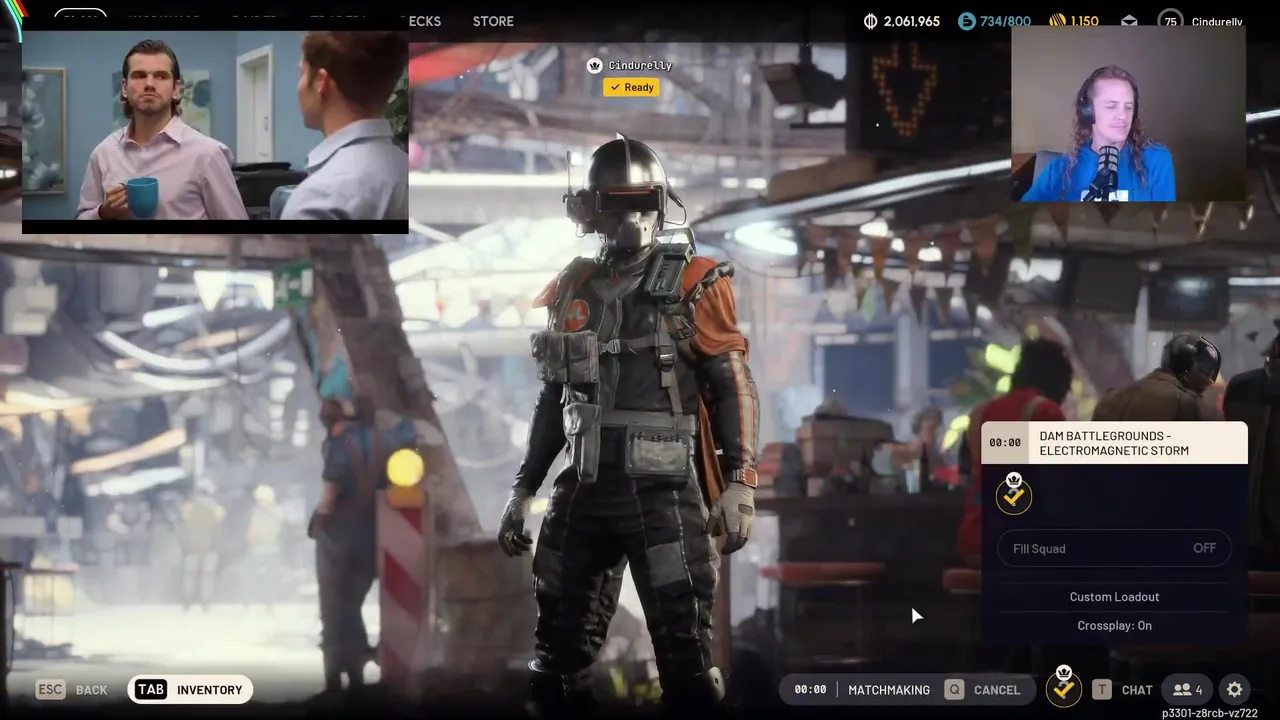Click the 00:00 timer in the map panel

pos(1005,443)
